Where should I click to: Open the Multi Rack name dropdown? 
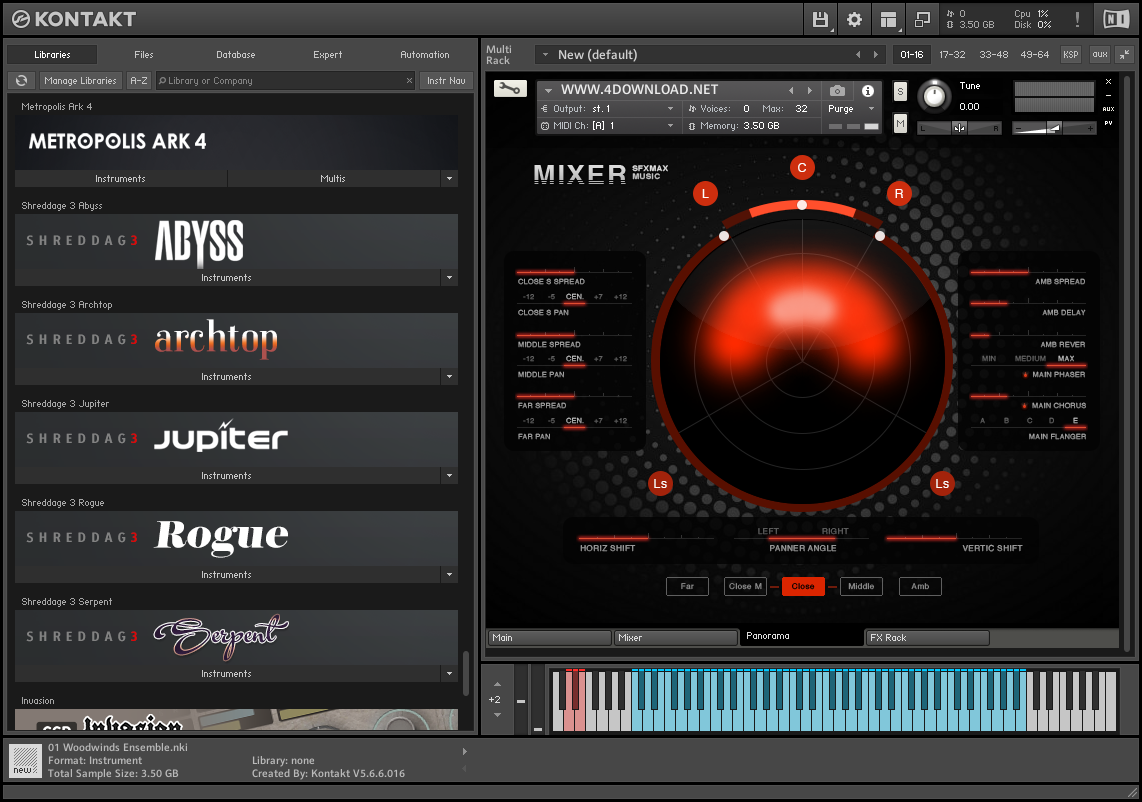pos(545,55)
